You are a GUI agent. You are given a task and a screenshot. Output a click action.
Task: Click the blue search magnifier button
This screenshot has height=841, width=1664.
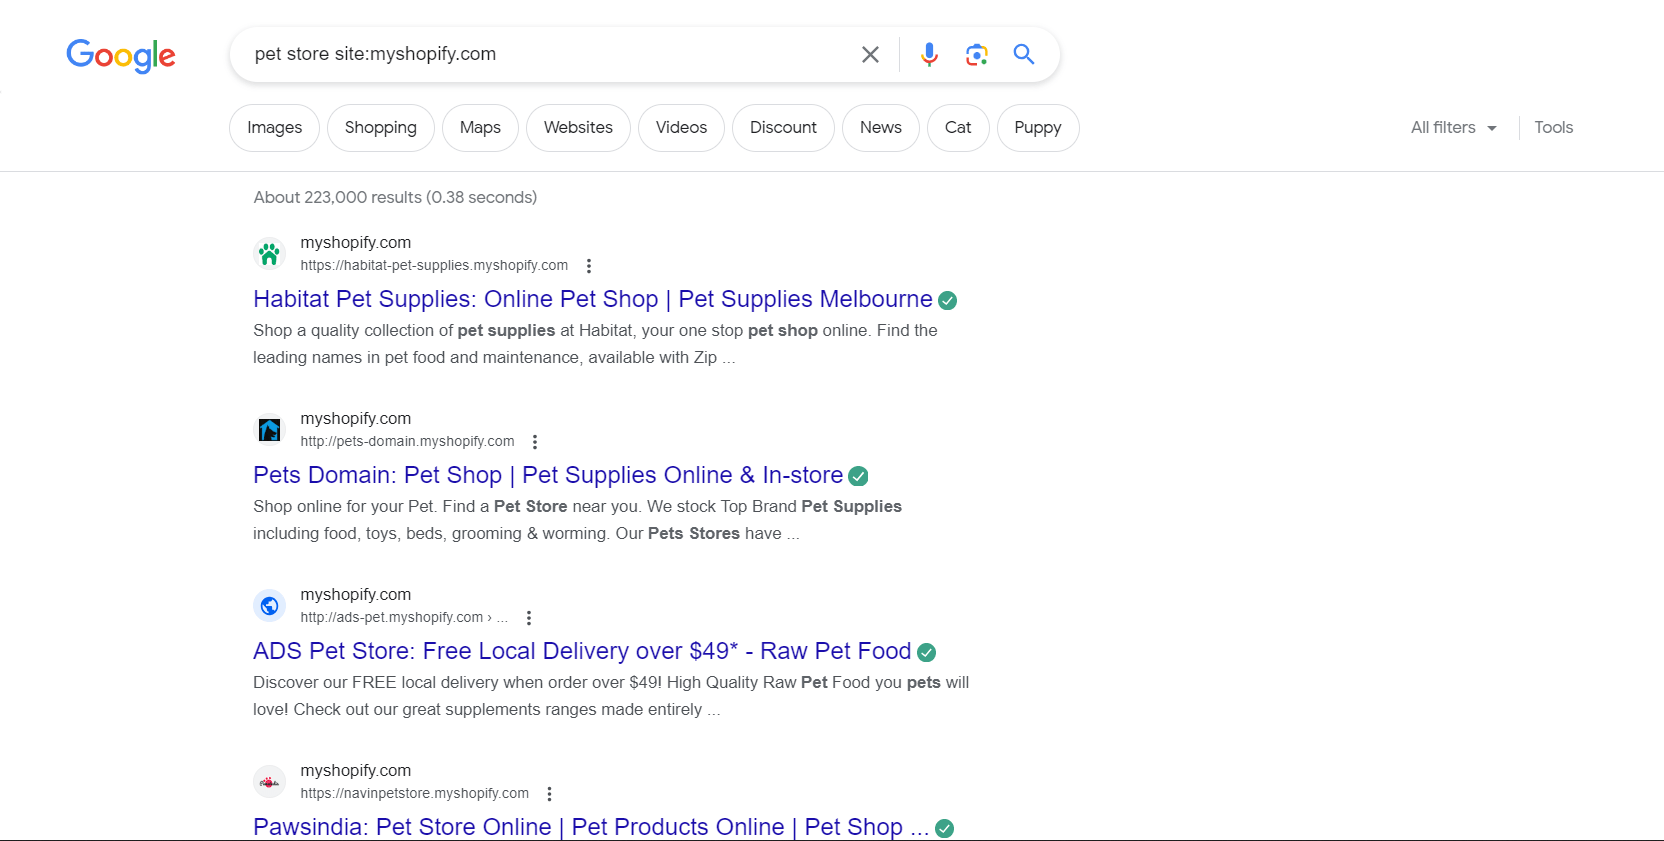point(1023,54)
